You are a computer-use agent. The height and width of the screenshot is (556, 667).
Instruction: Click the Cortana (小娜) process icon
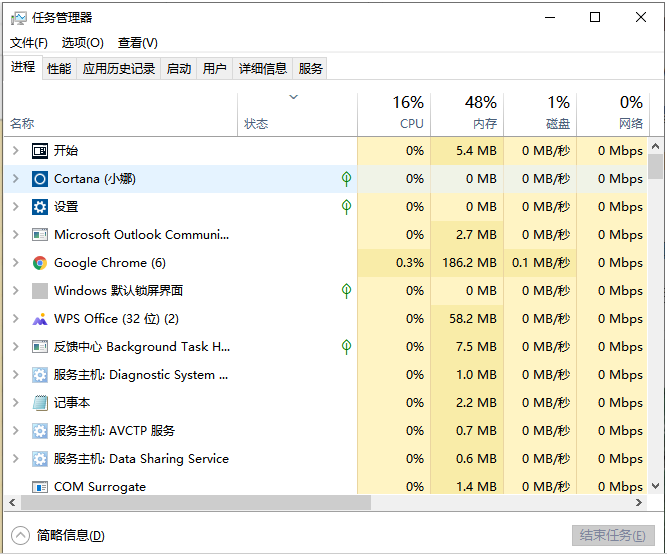(40, 179)
